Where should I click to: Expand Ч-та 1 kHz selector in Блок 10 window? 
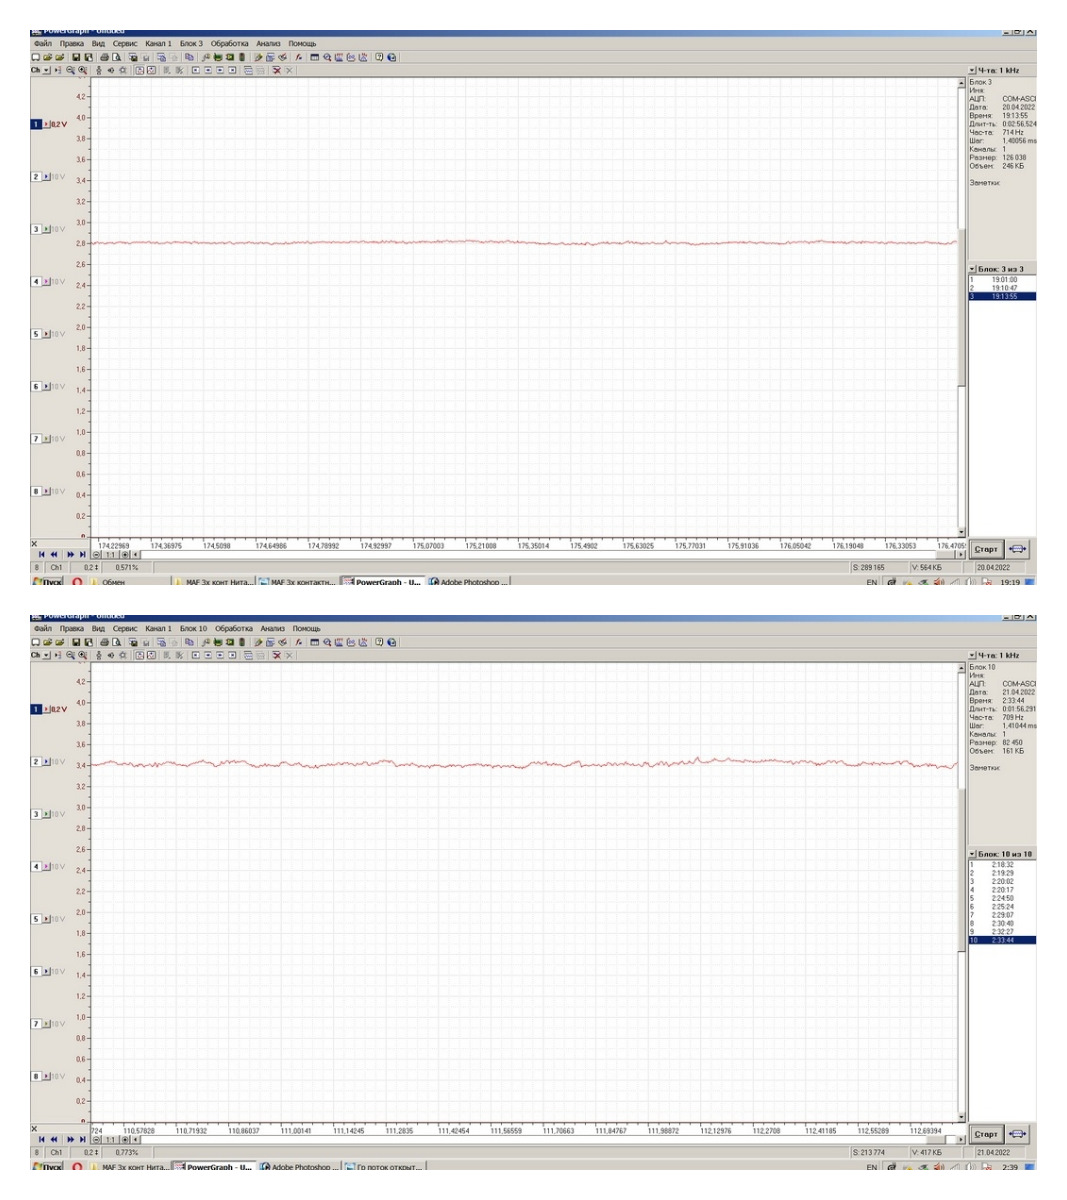(x=972, y=655)
